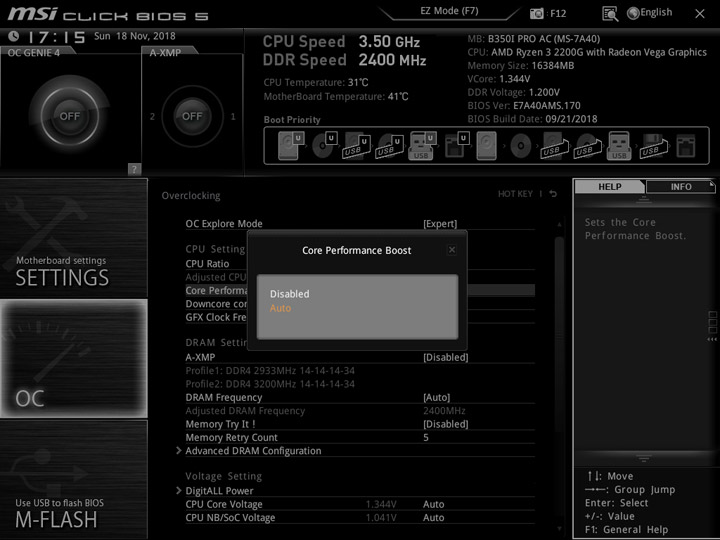The width and height of the screenshot is (720, 540).
Task: Switch to the HELP tab
Action: [x=610, y=186]
